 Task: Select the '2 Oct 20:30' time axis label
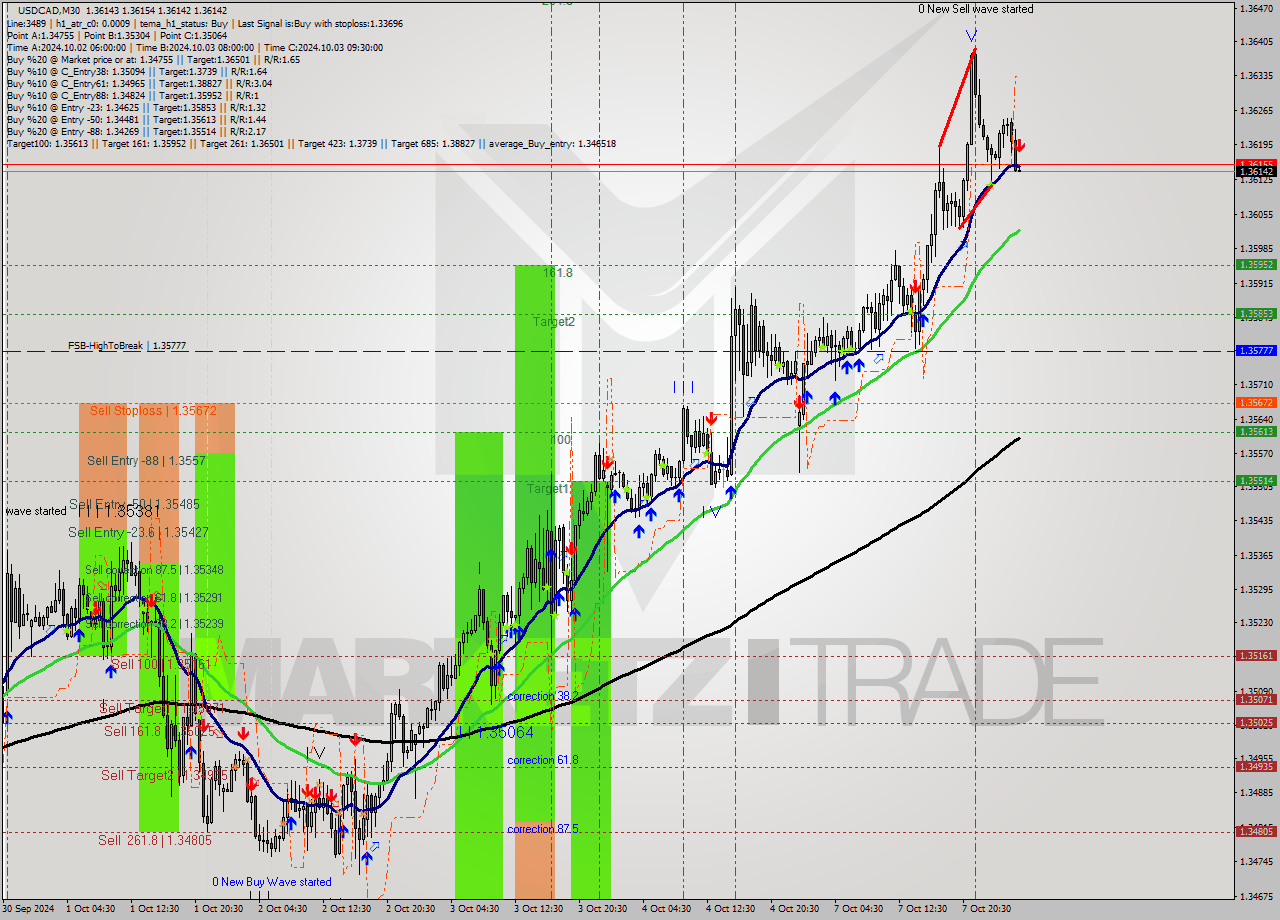pos(411,909)
